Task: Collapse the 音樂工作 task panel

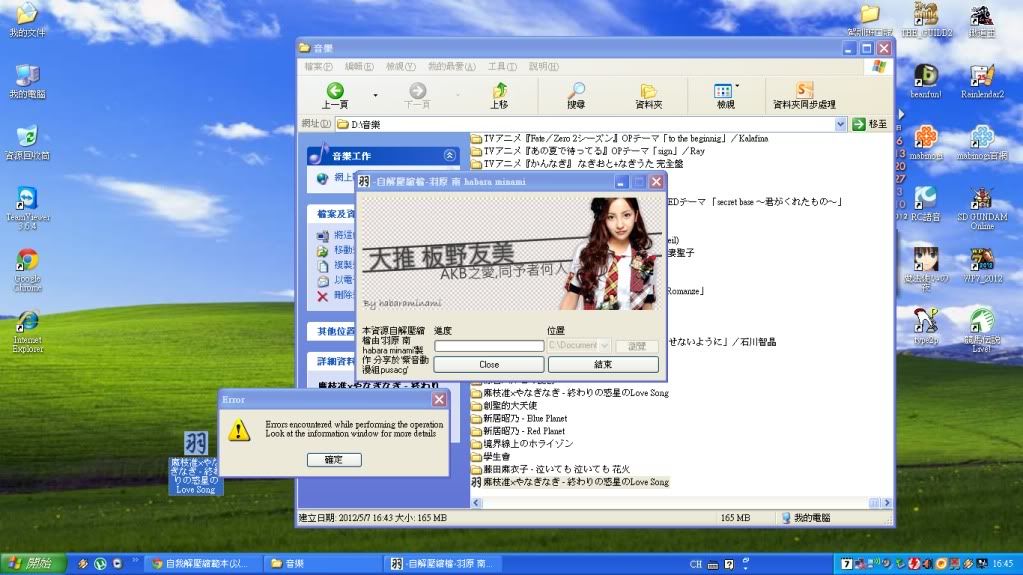Action: [450, 155]
